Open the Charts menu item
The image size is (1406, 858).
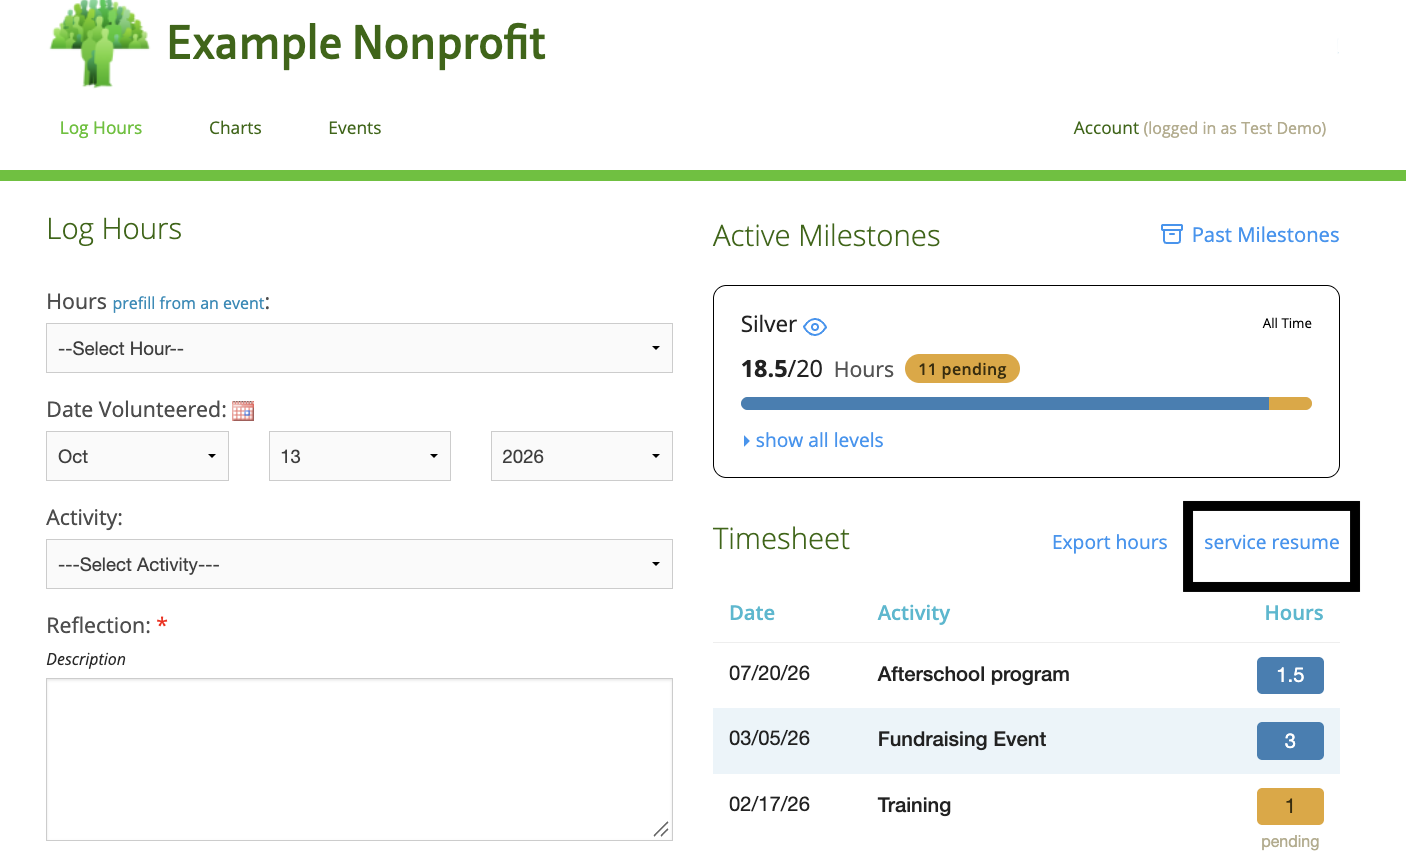235,128
